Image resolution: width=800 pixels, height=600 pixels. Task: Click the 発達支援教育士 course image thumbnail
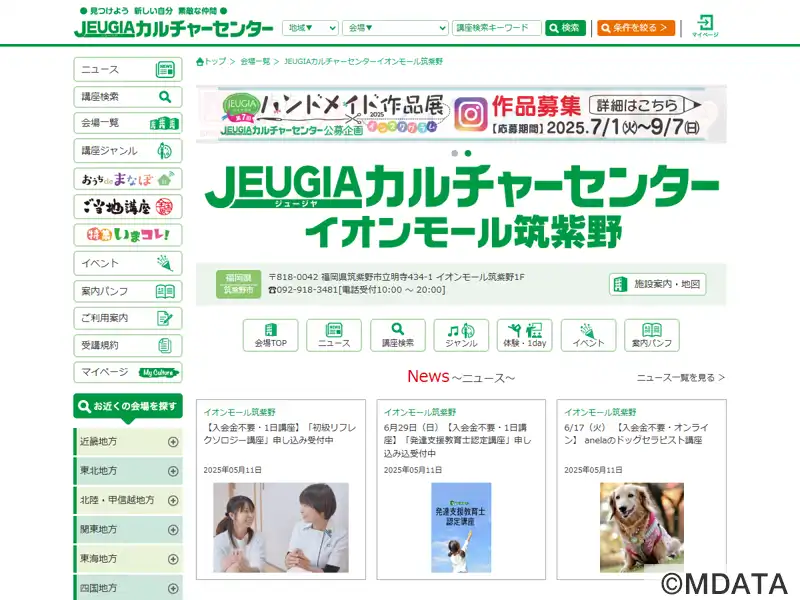click(x=461, y=528)
